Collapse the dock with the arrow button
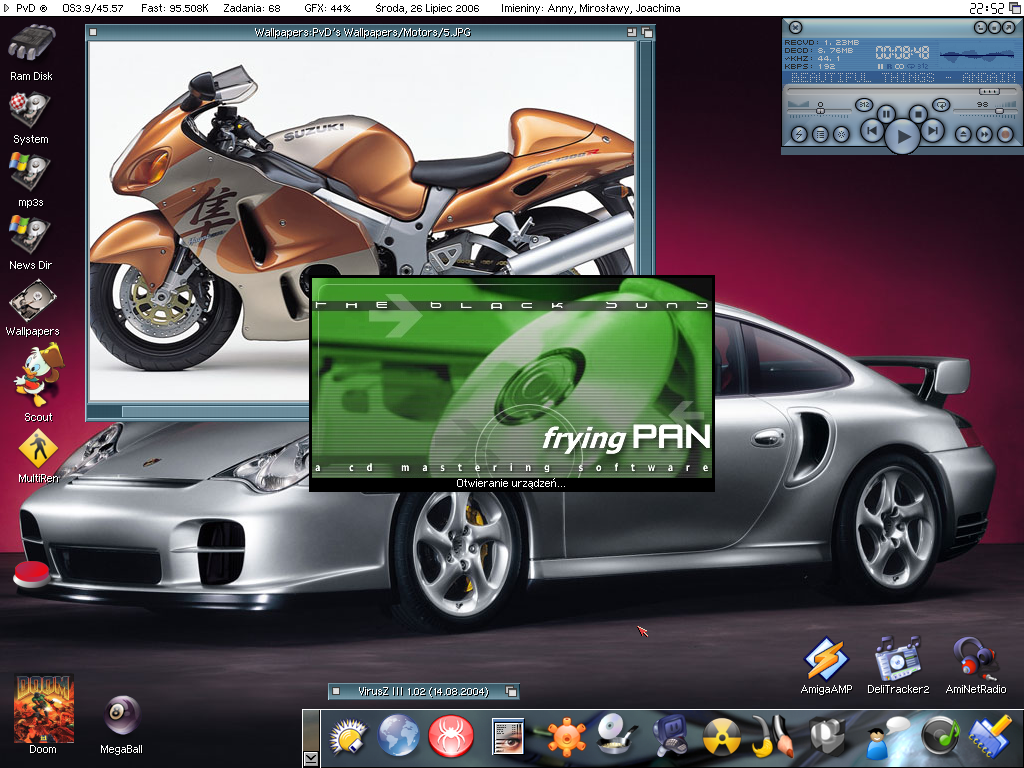The height and width of the screenshot is (768, 1024). [x=312, y=758]
